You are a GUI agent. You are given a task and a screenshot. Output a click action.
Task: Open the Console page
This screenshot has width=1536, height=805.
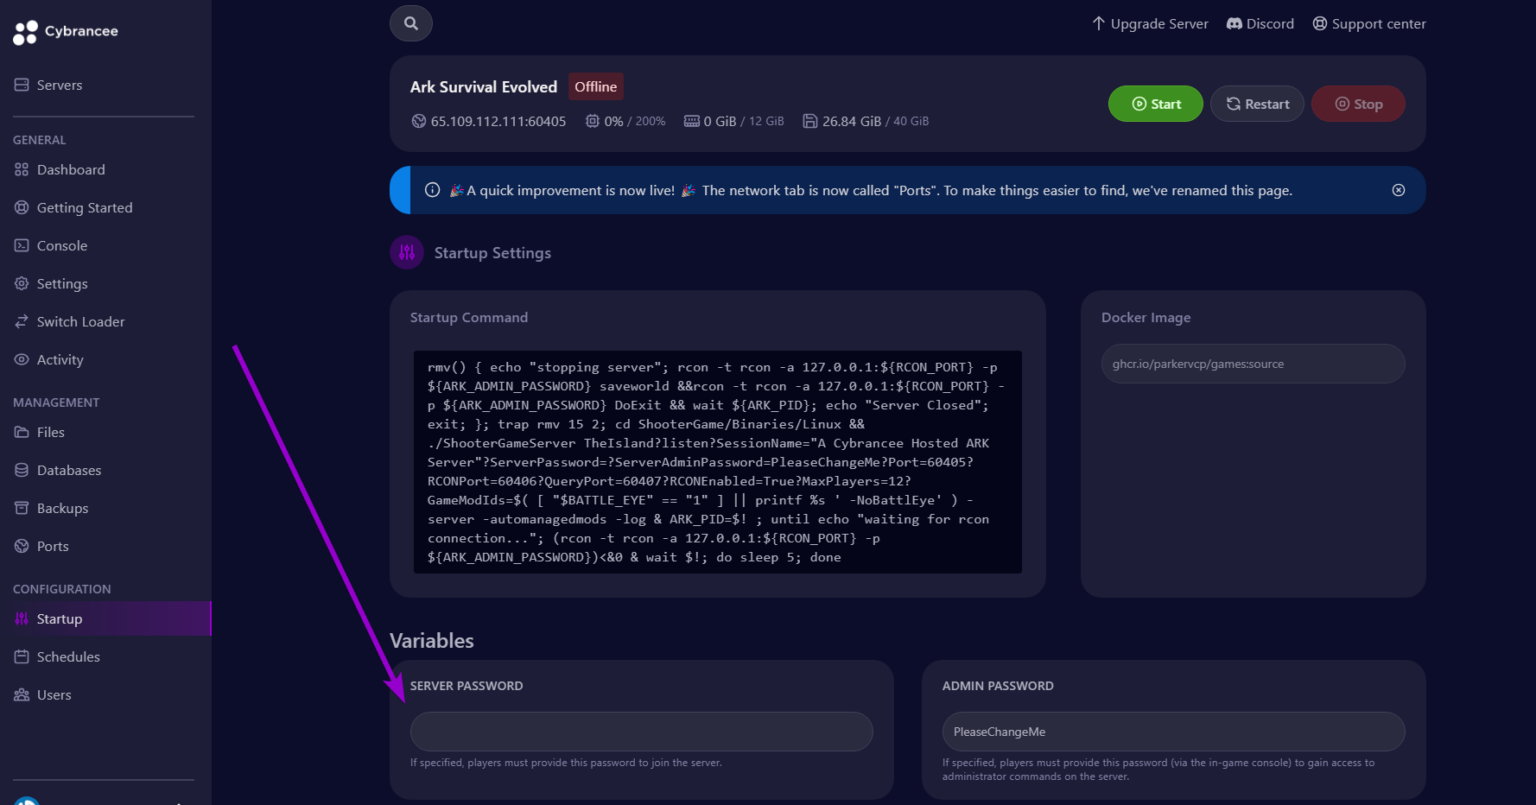62,246
